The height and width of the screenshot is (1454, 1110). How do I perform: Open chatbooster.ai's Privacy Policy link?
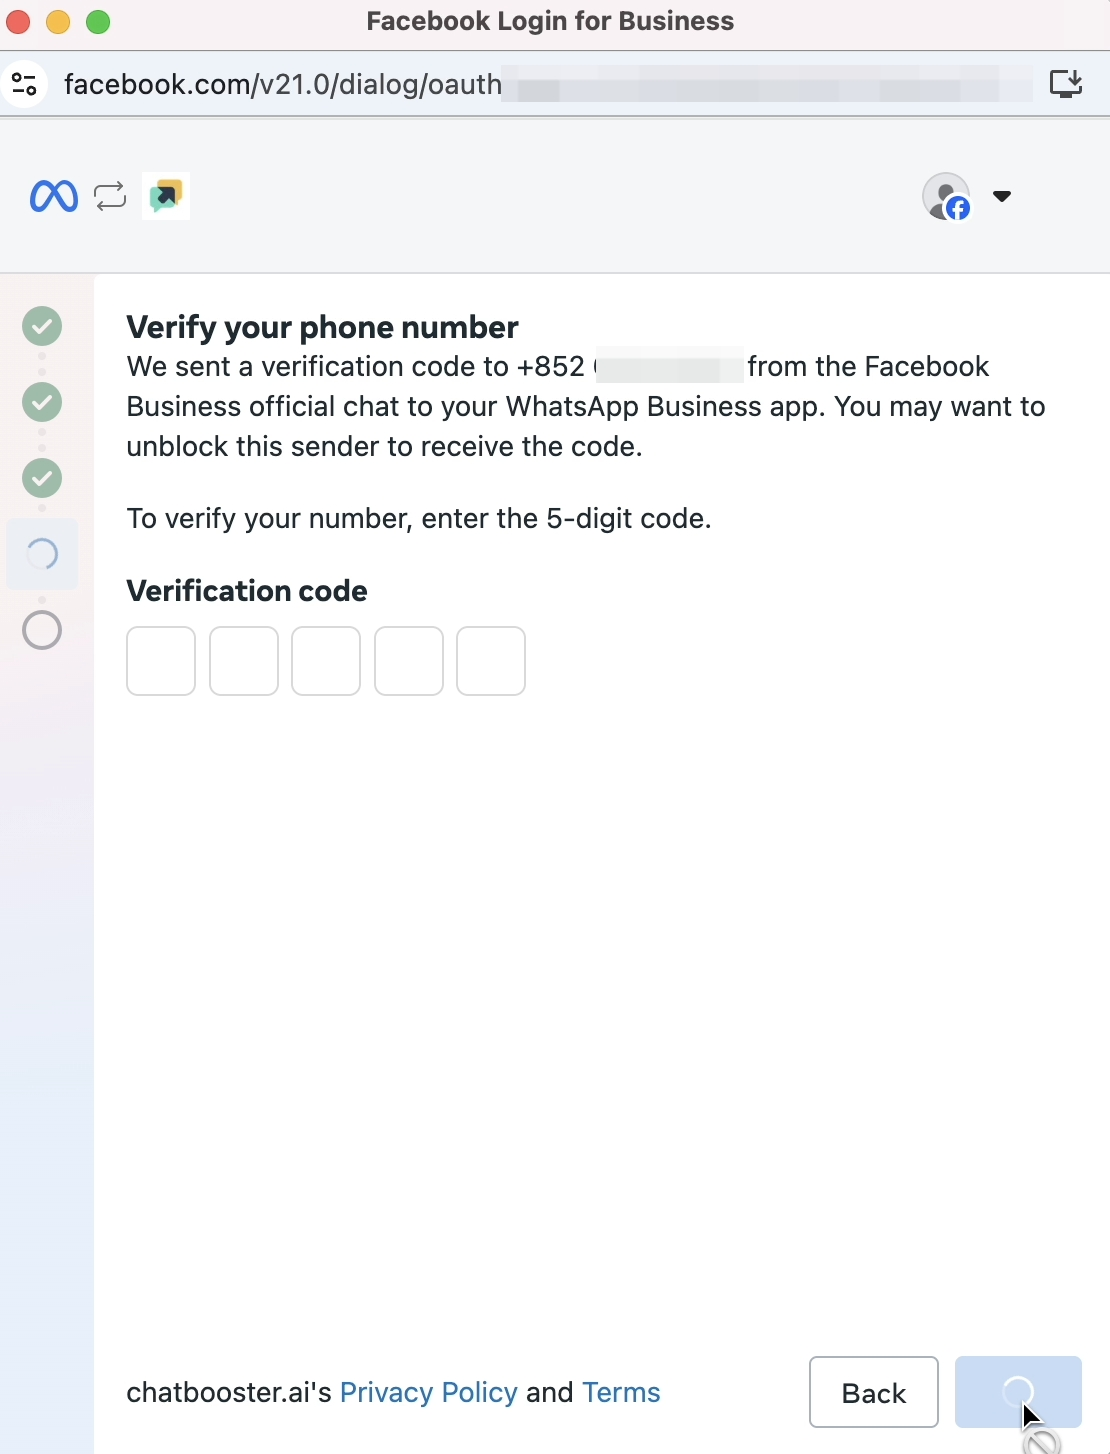point(429,1392)
